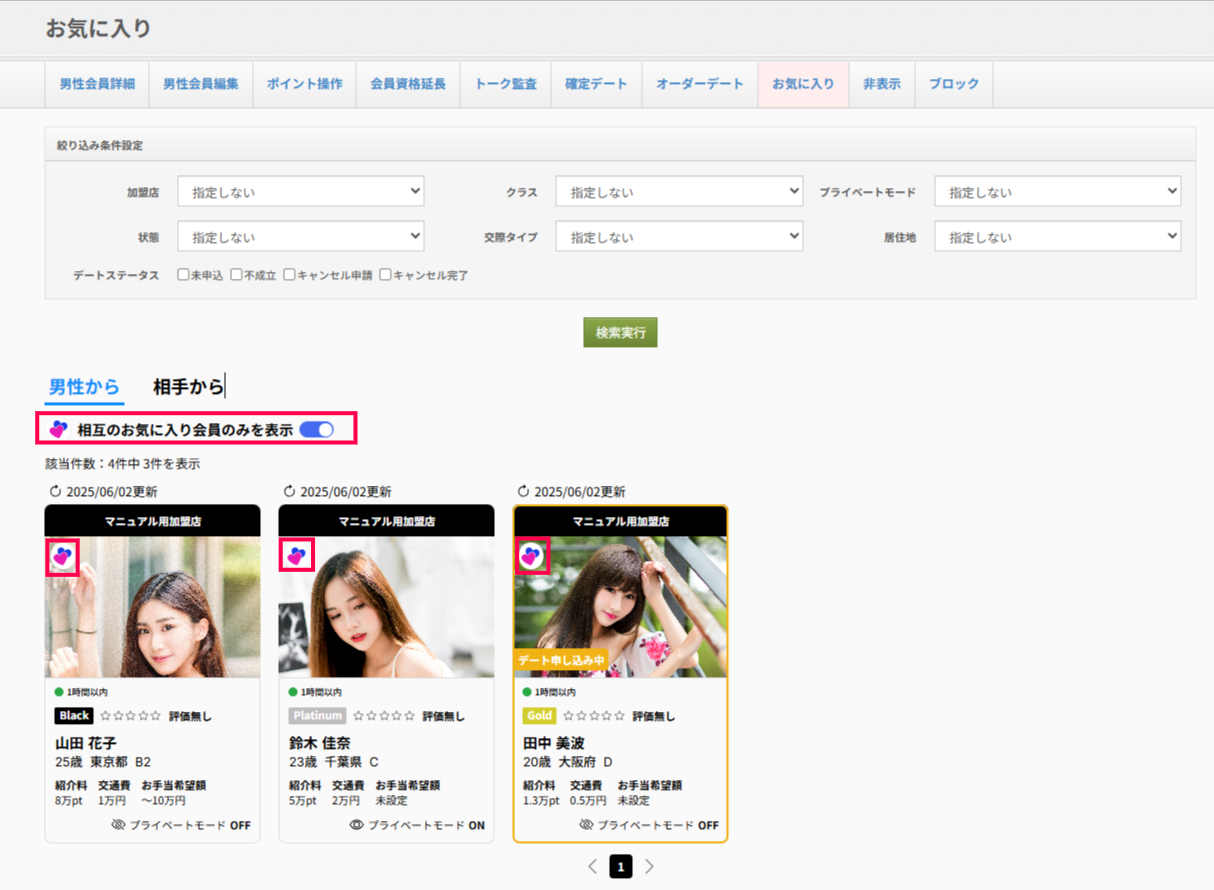The width and height of the screenshot is (1214, 890).
Task: Click the Platinum class badge
Action: click(x=318, y=716)
